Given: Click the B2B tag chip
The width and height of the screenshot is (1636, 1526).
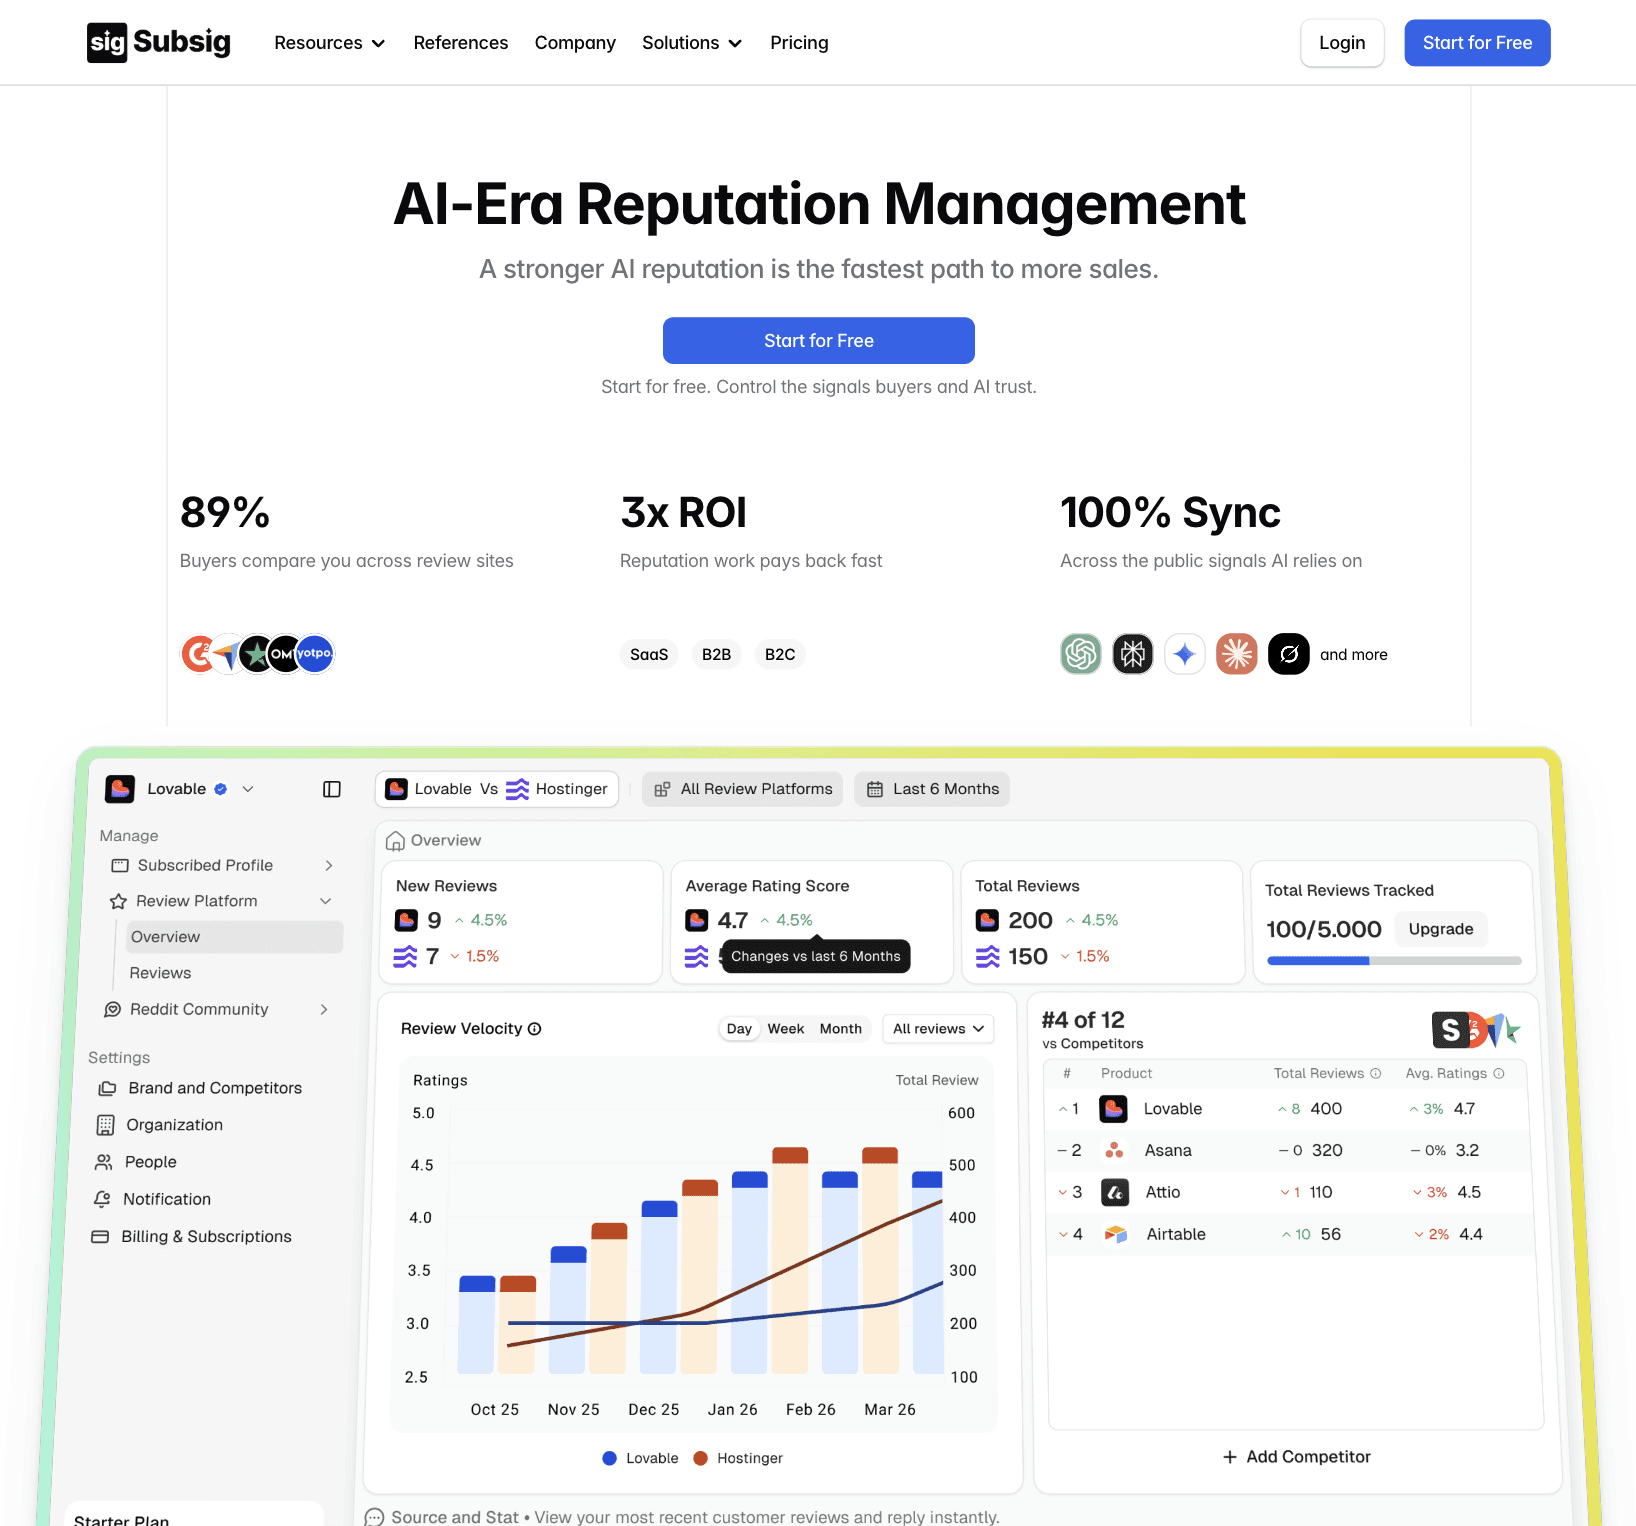Looking at the screenshot, I should tap(716, 654).
